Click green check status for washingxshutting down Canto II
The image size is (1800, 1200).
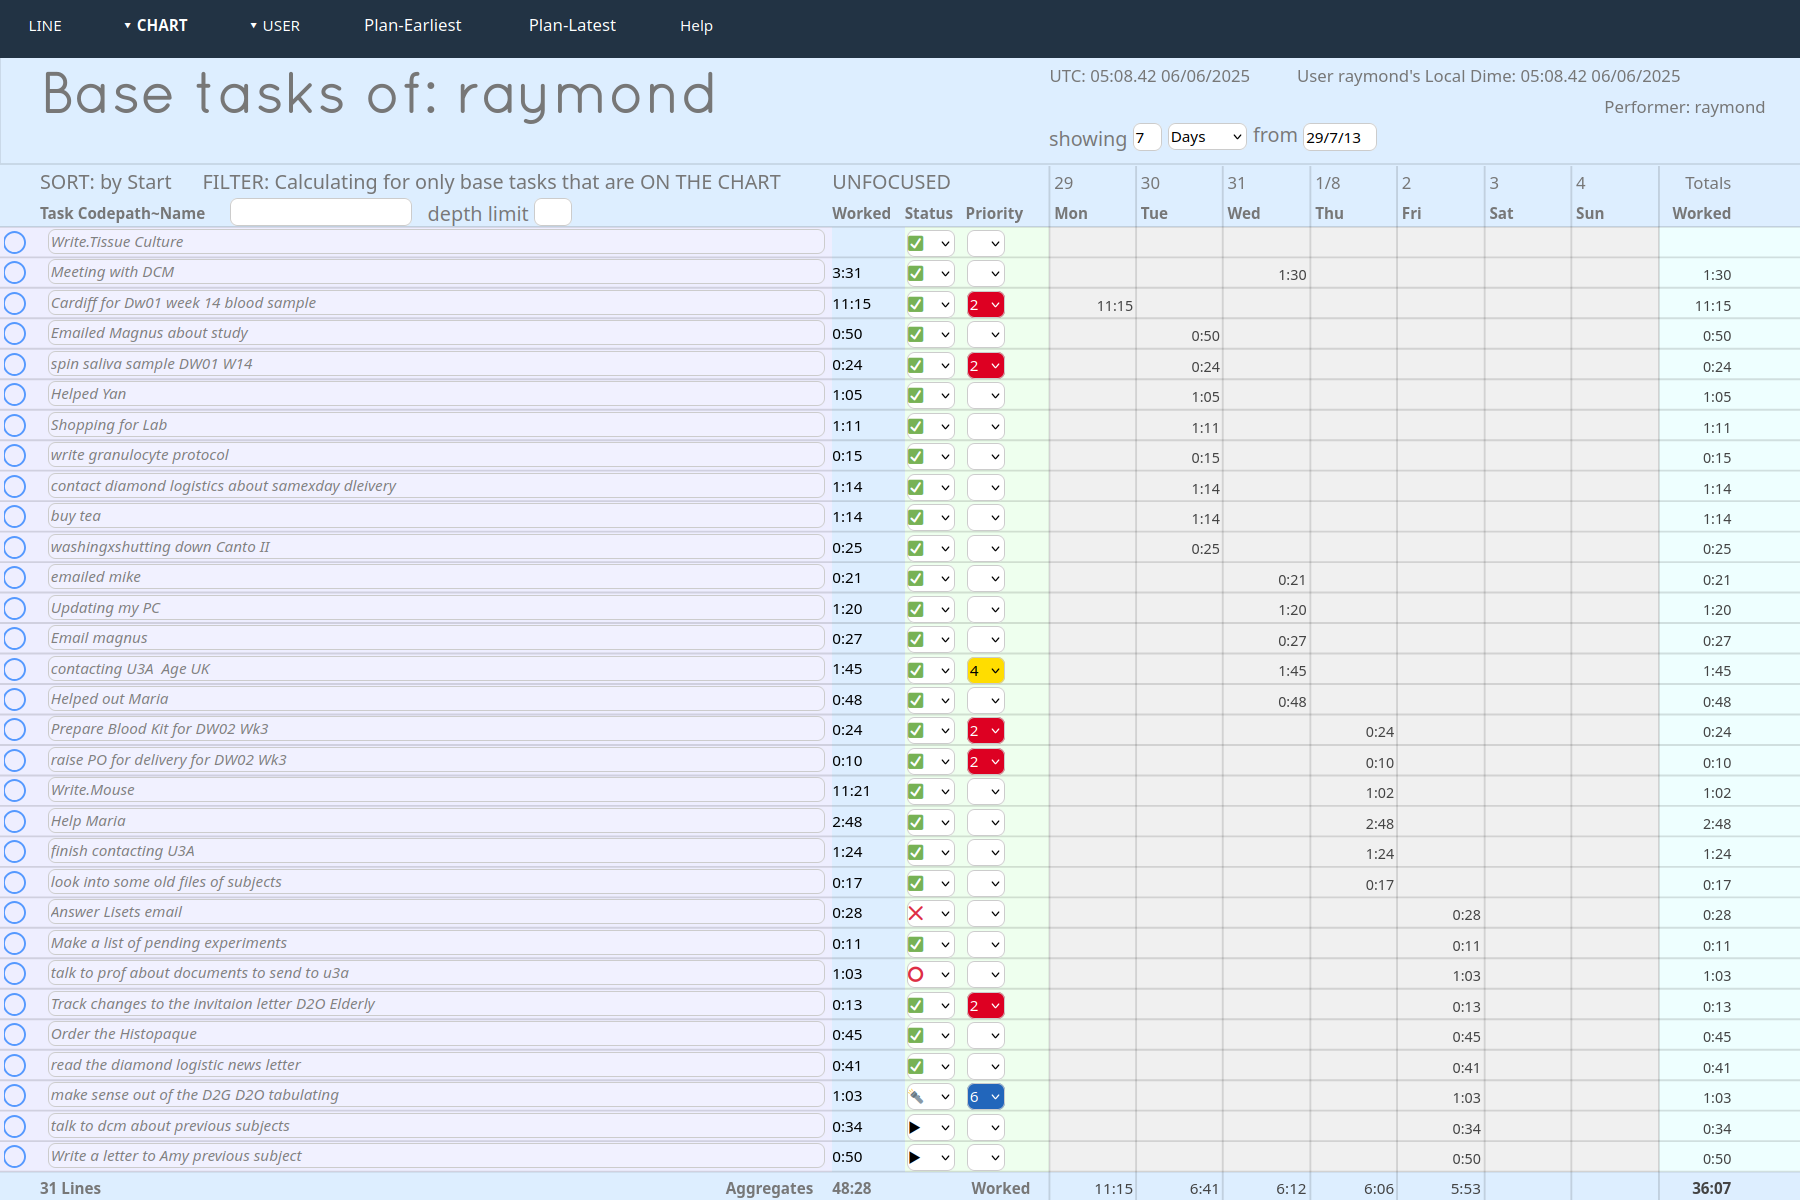pyautogui.click(x=916, y=548)
